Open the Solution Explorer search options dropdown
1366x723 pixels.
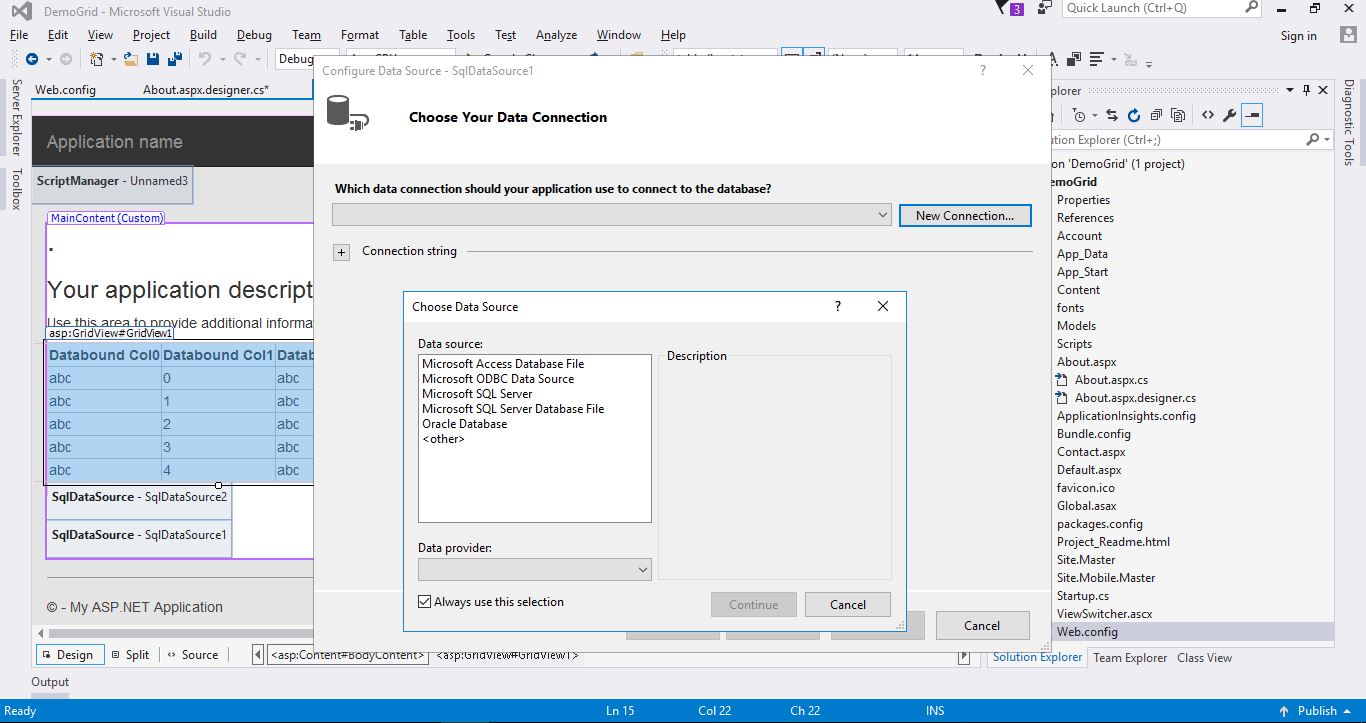click(1327, 140)
